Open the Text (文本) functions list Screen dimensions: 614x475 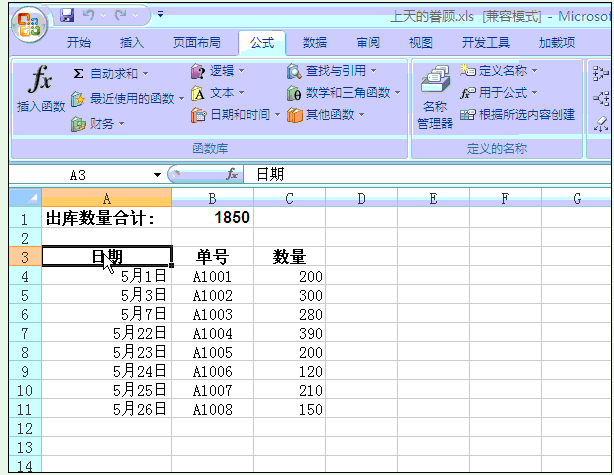(x=217, y=93)
